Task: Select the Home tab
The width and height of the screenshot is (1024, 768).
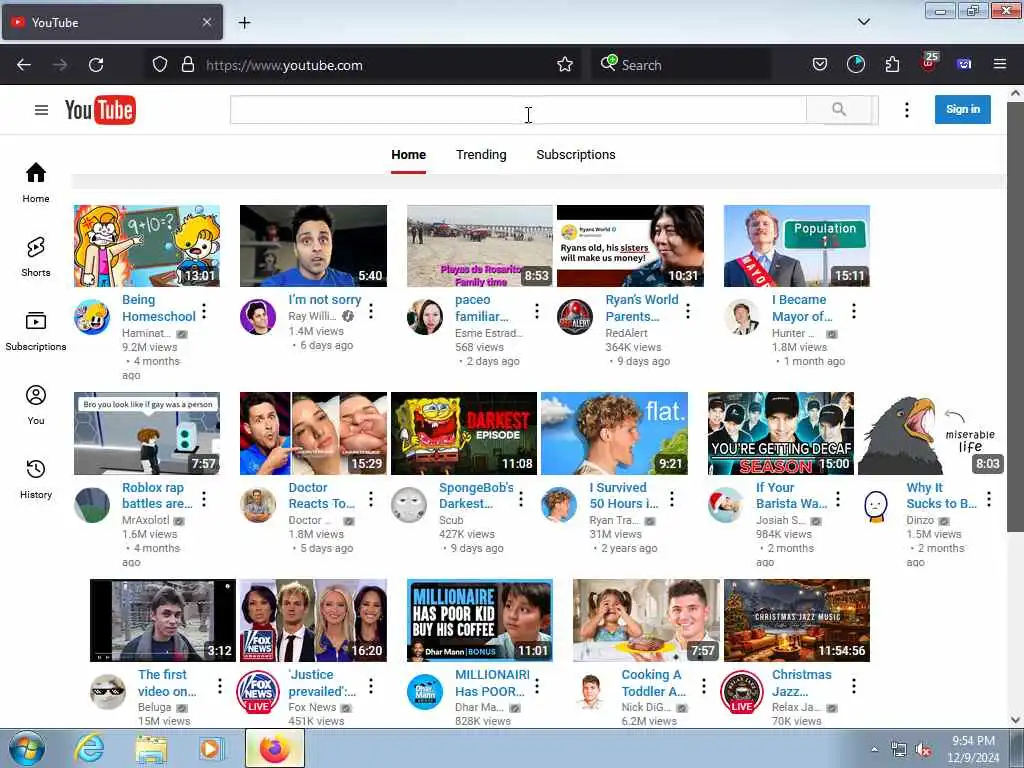Action: 409,155
